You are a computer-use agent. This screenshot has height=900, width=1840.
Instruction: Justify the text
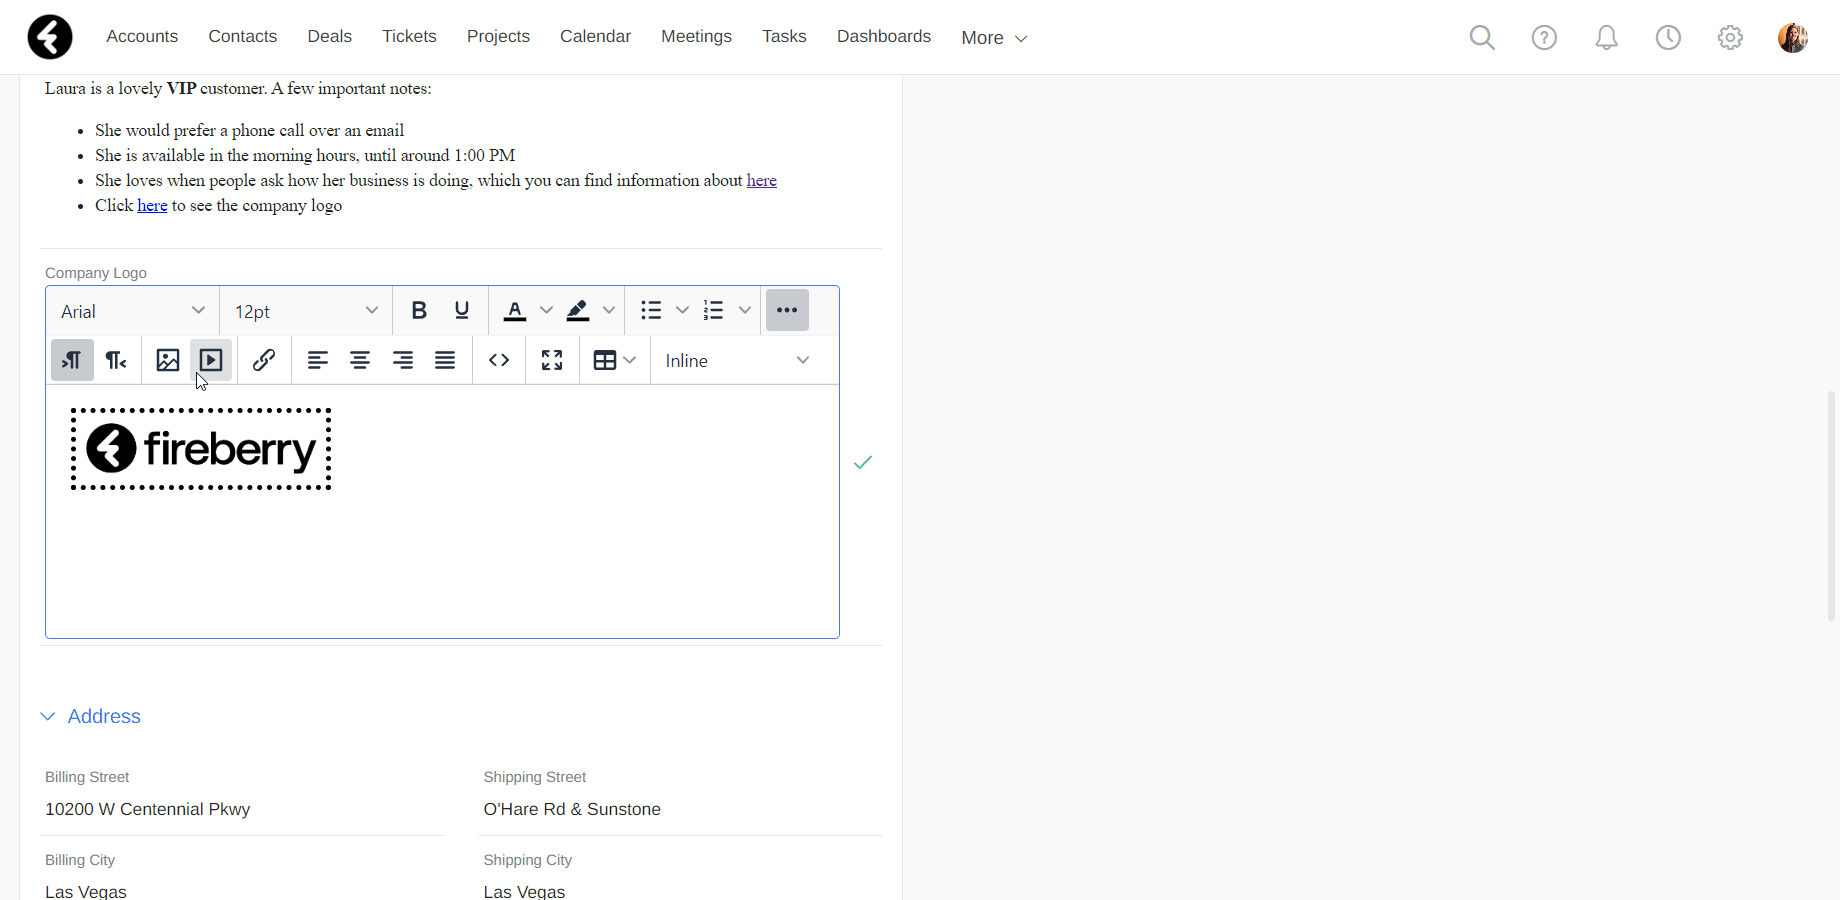click(445, 360)
